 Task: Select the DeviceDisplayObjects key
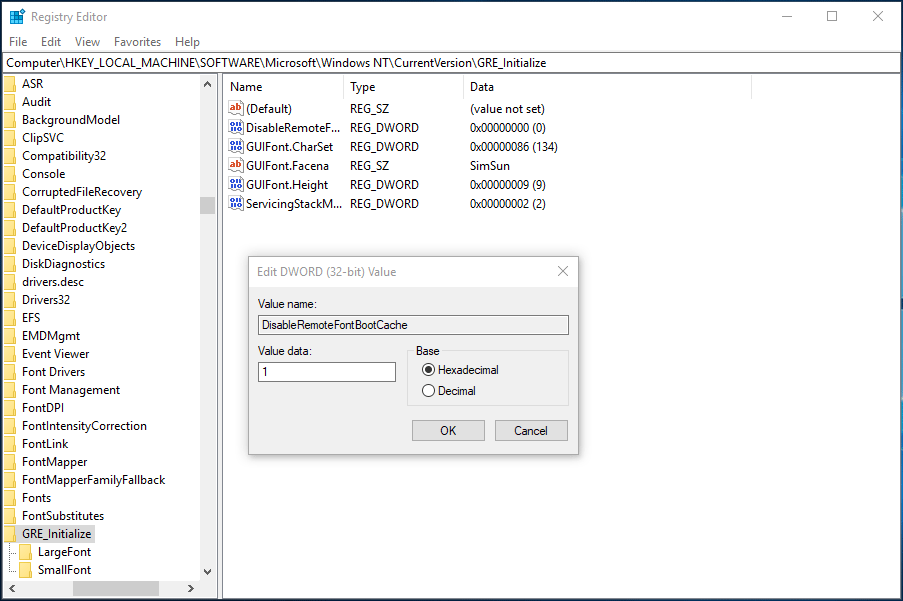[78, 246]
